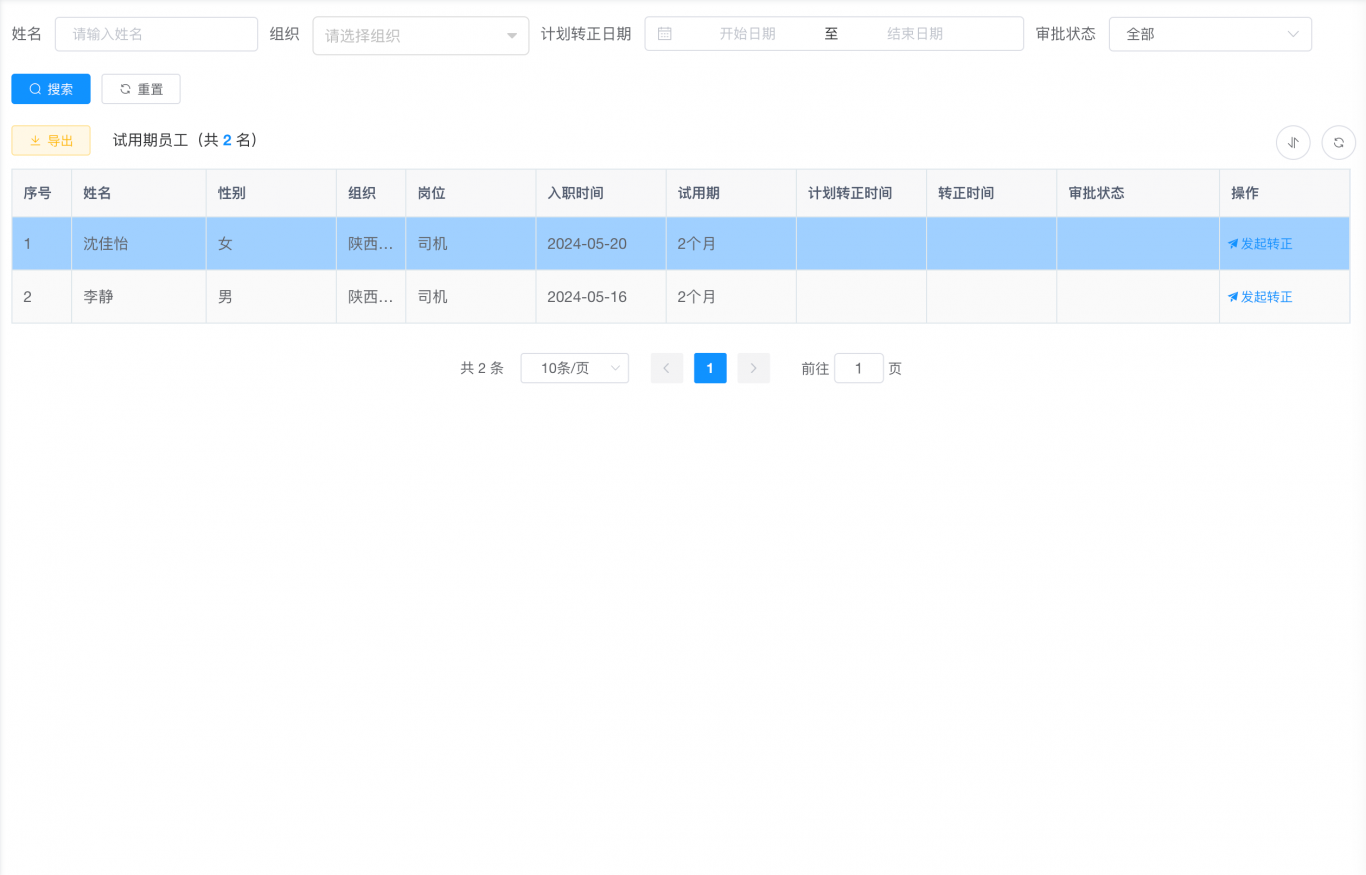Click the 序号 column header
Image resolution: width=1366 pixels, height=875 pixels.
[42, 193]
